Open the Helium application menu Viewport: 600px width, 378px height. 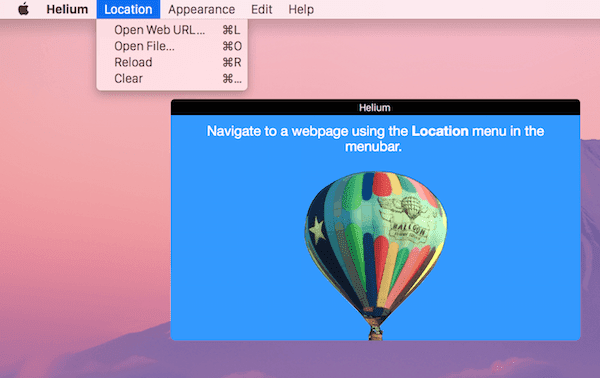[x=67, y=9]
